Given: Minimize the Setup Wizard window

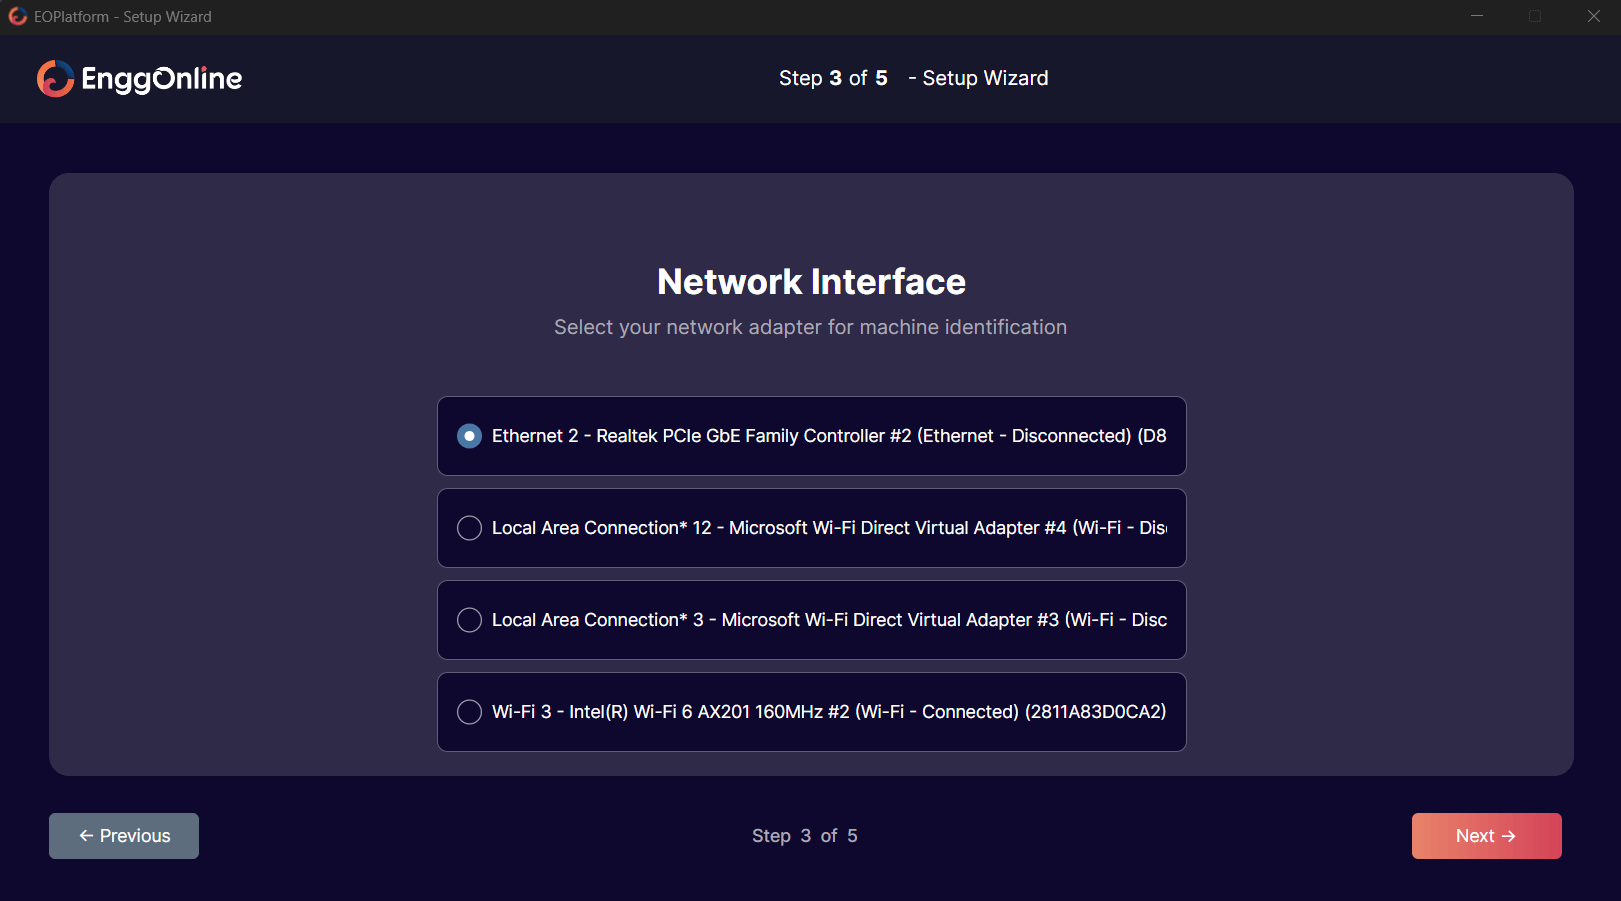Looking at the screenshot, I should point(1477,16).
